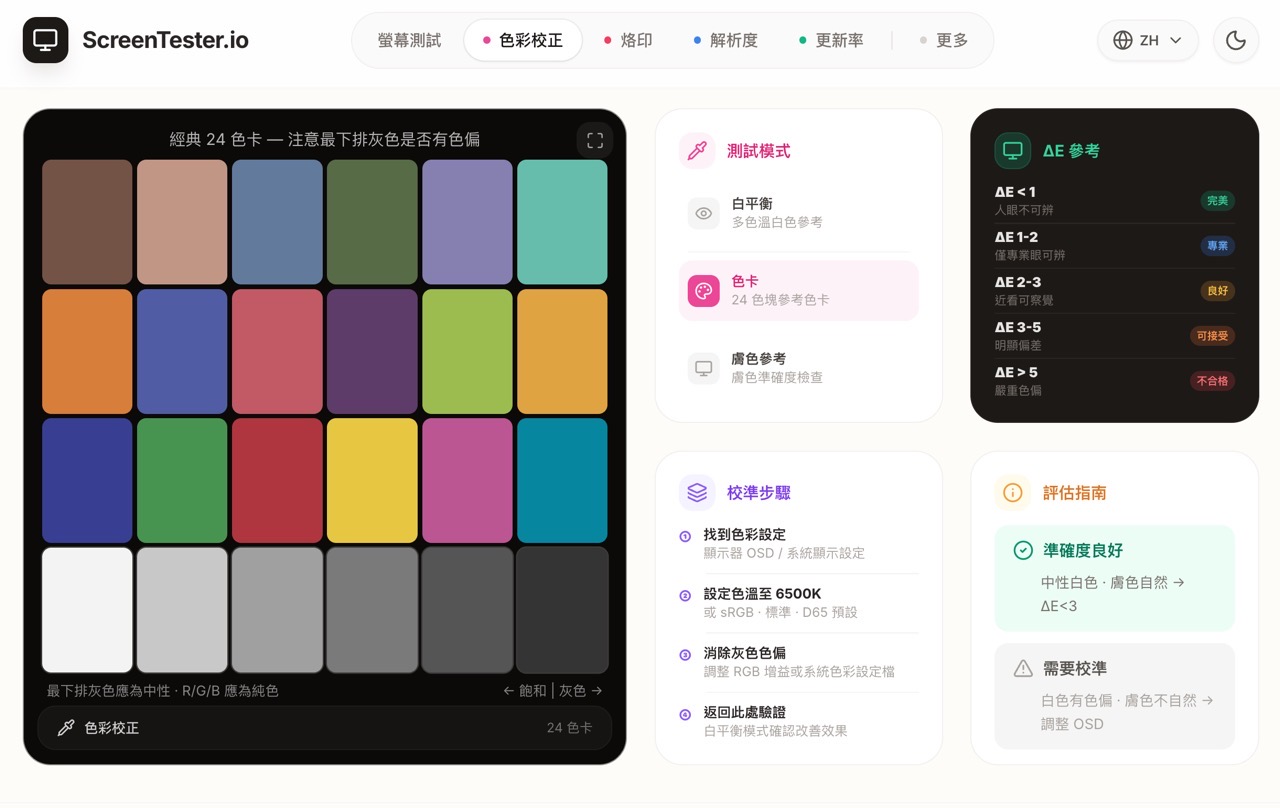The width and height of the screenshot is (1280, 808).
Task: Click the layers icon next to 校準步驟
Action: point(697,493)
